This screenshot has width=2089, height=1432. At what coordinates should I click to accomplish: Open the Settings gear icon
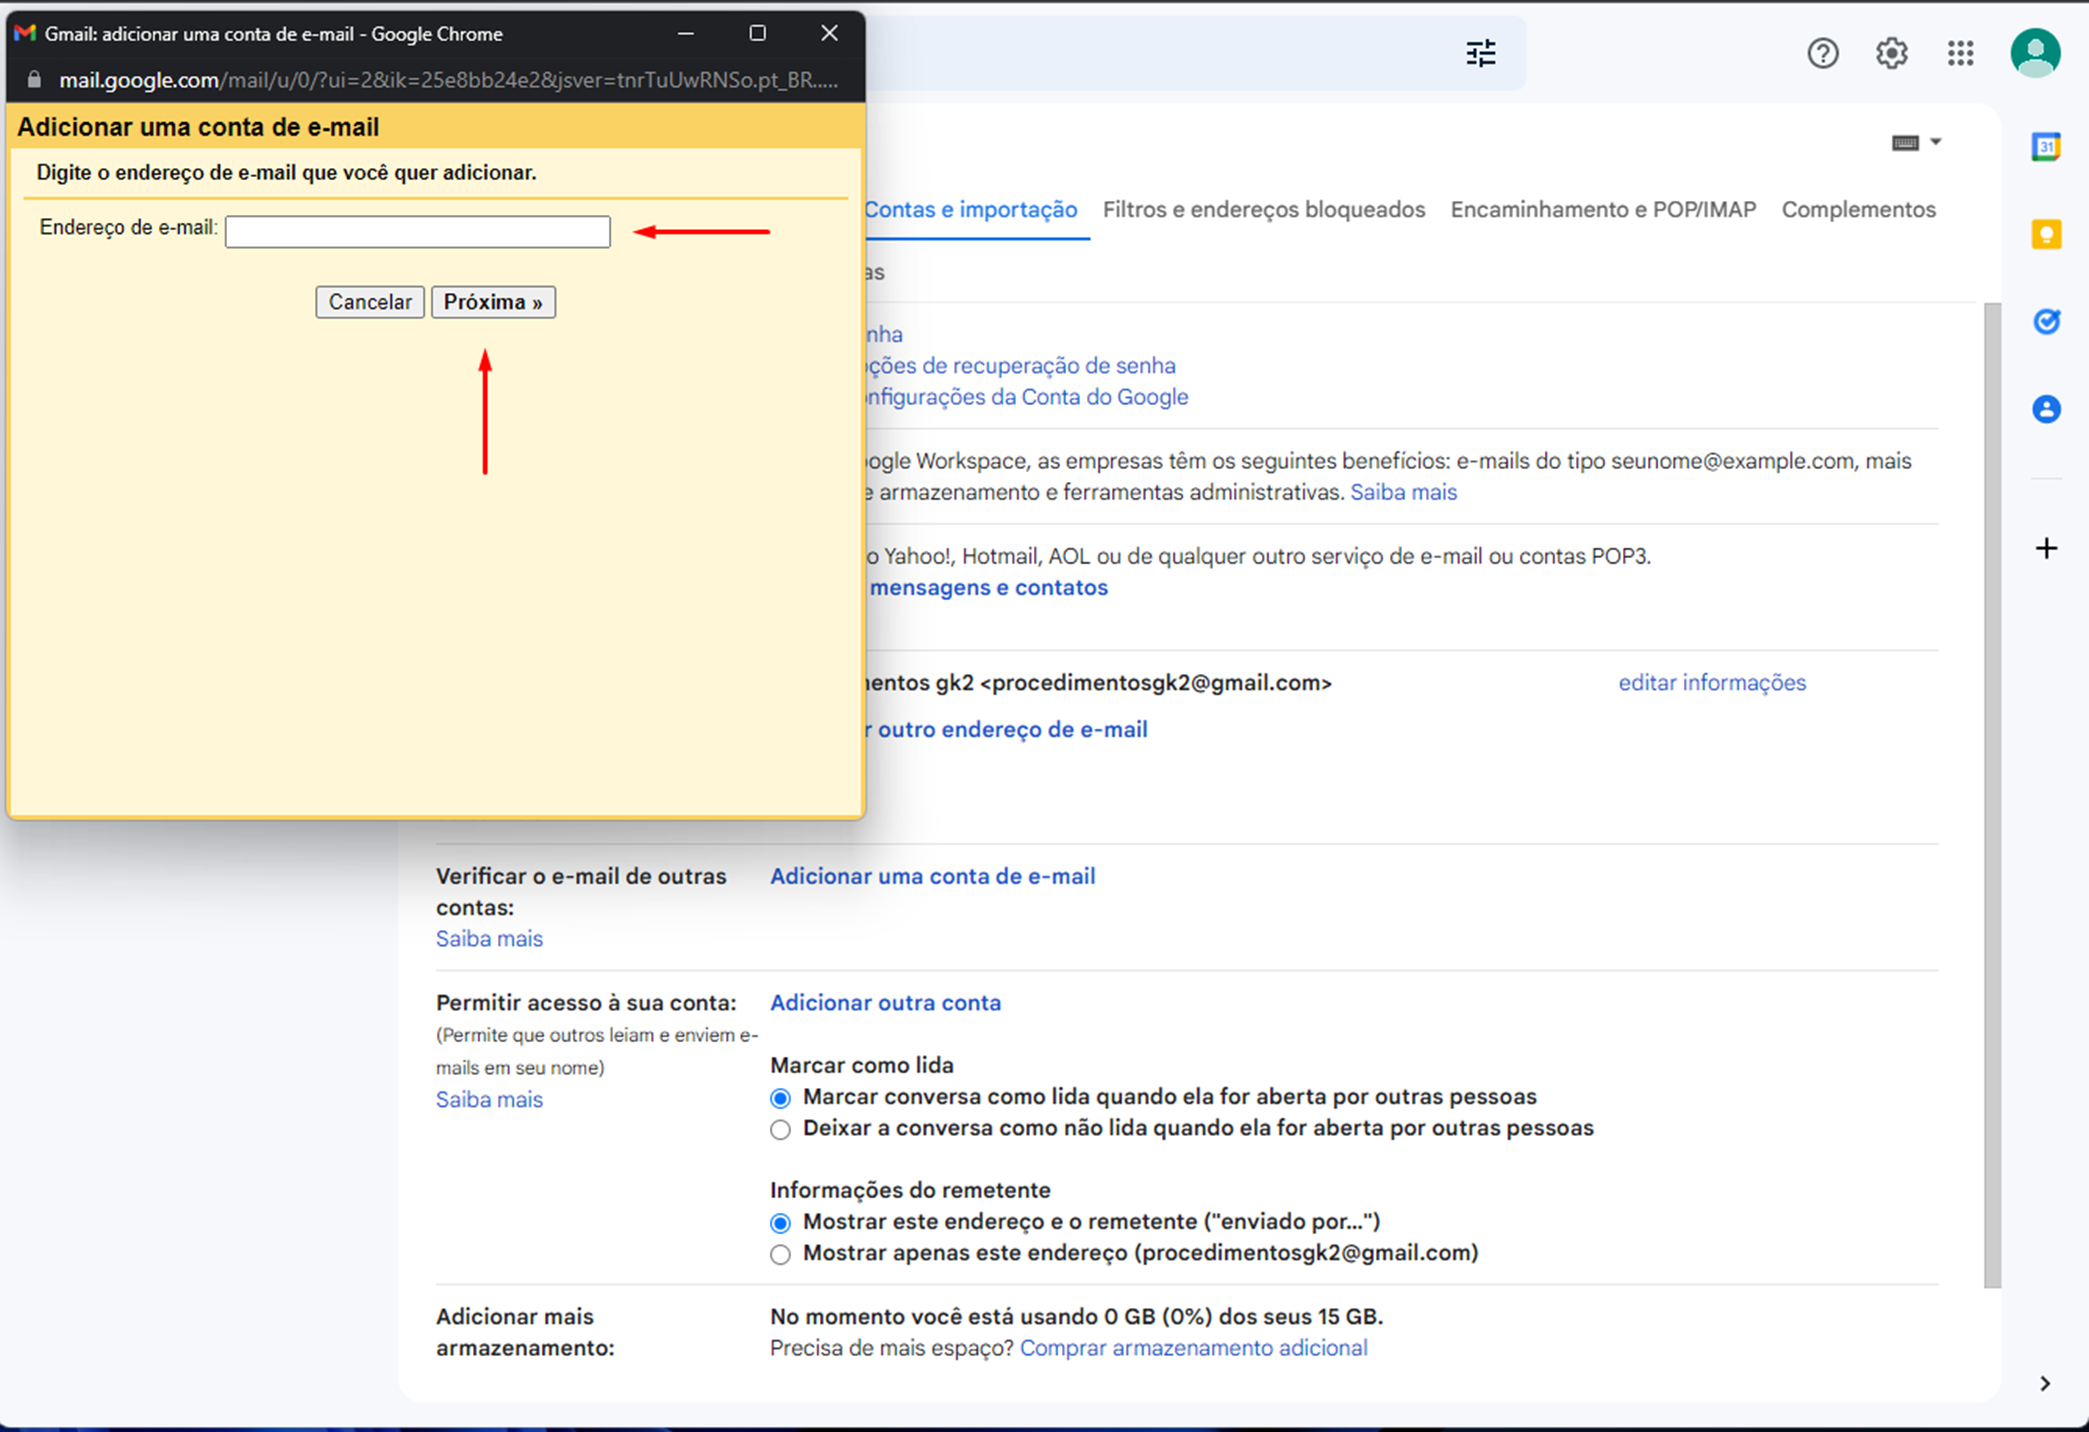1891,53
